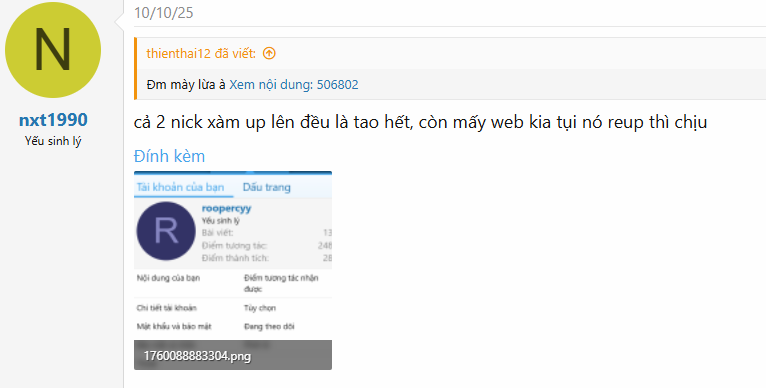
Task: Open the nxt1990 avatar with letter N
Action: [x=53, y=50]
